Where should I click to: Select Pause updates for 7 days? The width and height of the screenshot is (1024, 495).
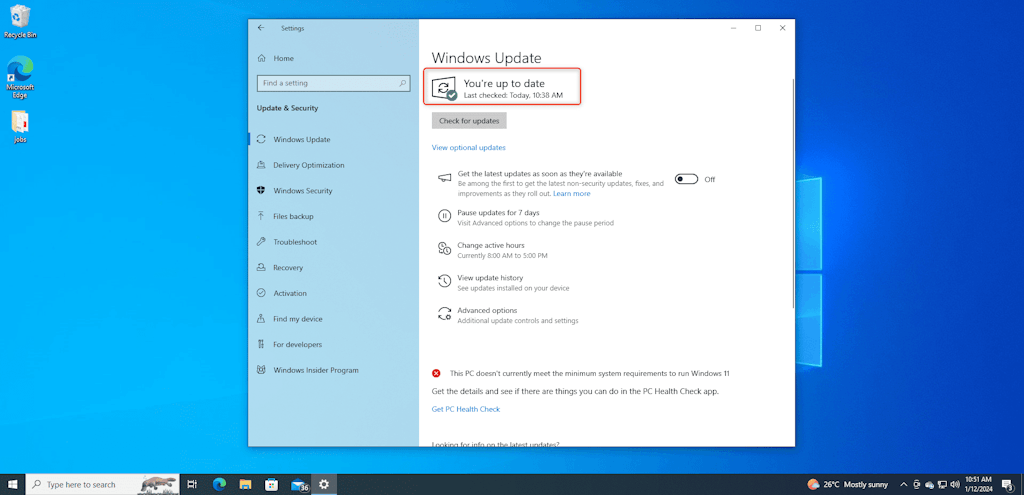pyautogui.click(x=498, y=213)
